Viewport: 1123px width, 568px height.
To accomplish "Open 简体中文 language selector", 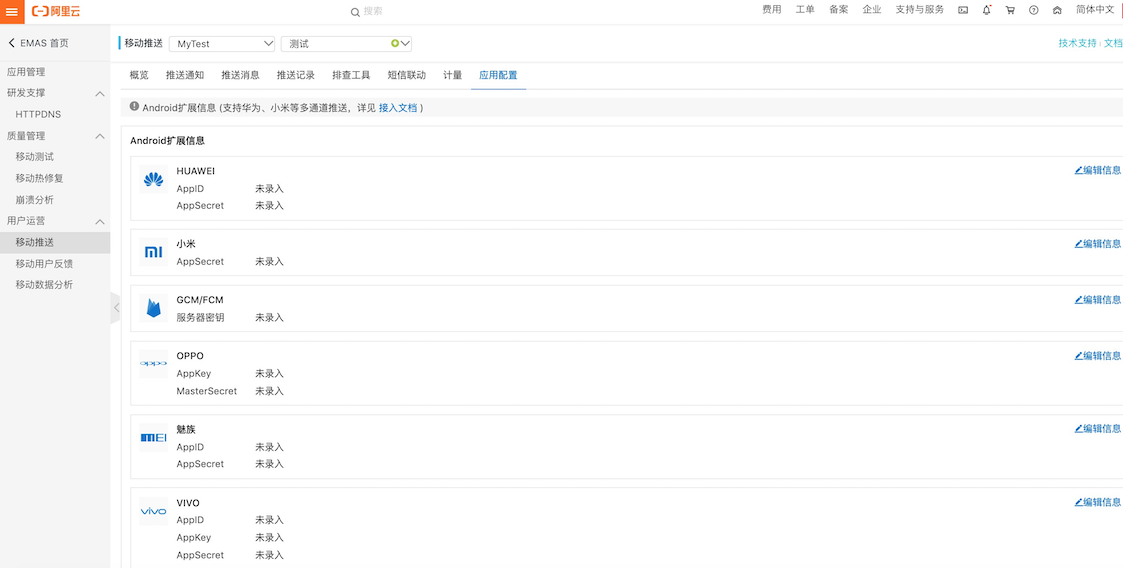I will (x=1095, y=10).
